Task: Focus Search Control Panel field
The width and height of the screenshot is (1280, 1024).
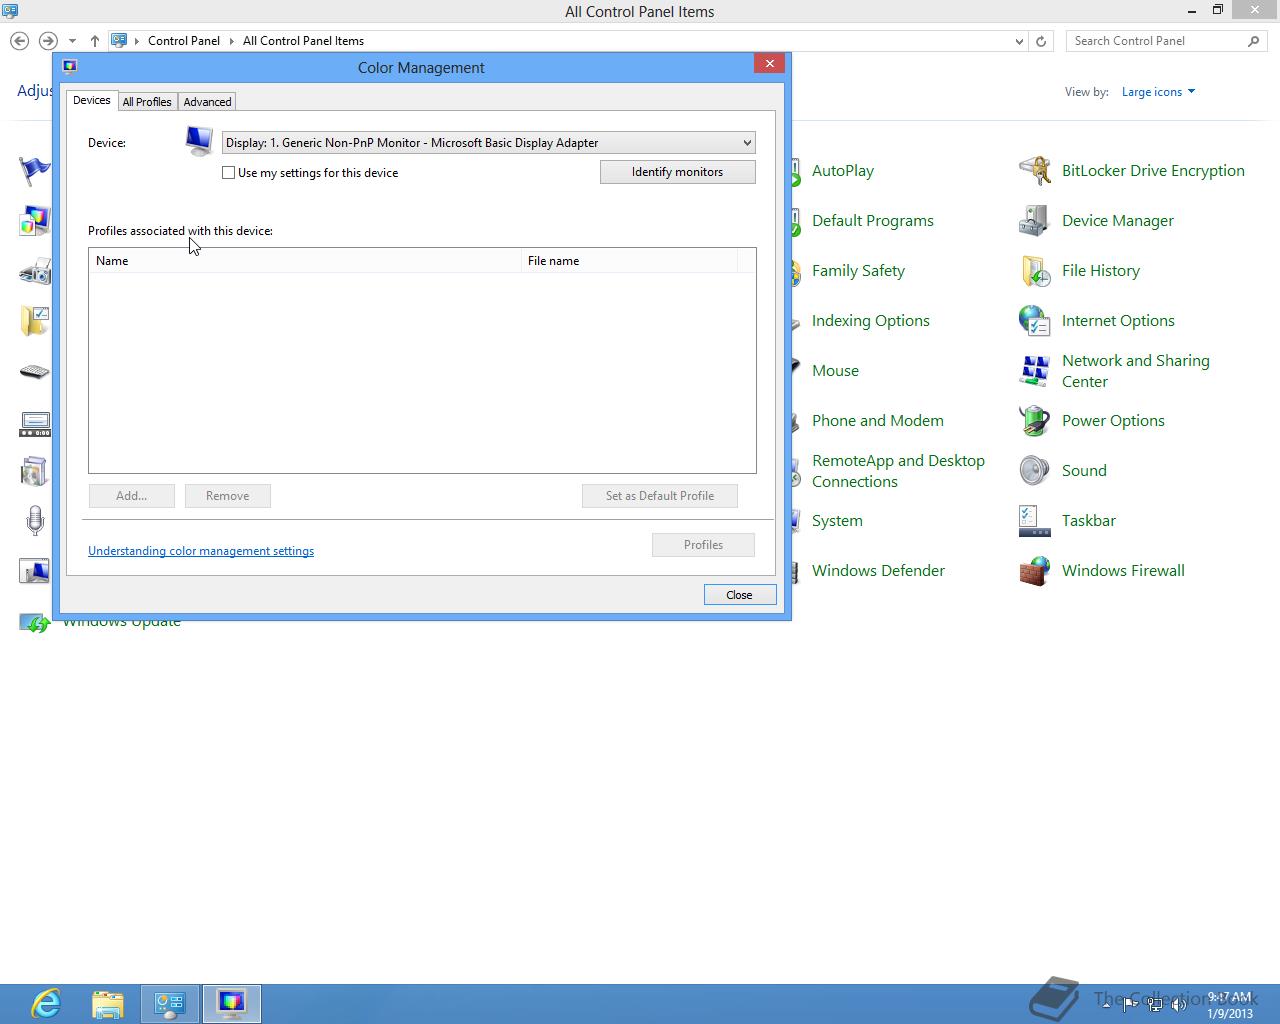Action: (1166, 41)
